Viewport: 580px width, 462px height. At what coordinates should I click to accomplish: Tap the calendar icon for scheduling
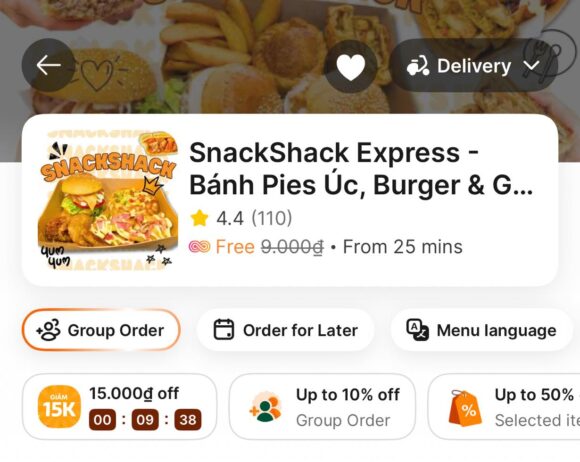(x=224, y=329)
